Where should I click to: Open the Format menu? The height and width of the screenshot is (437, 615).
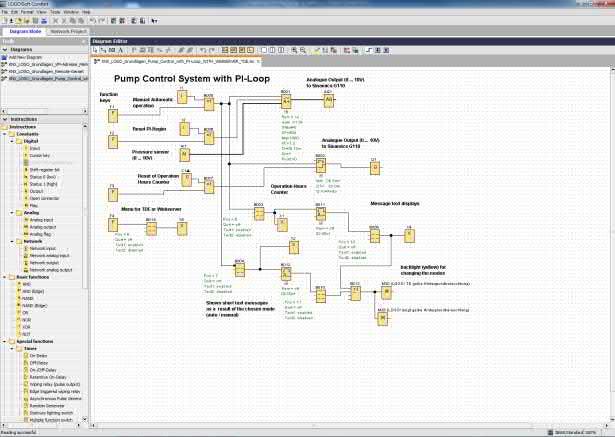(27, 12)
